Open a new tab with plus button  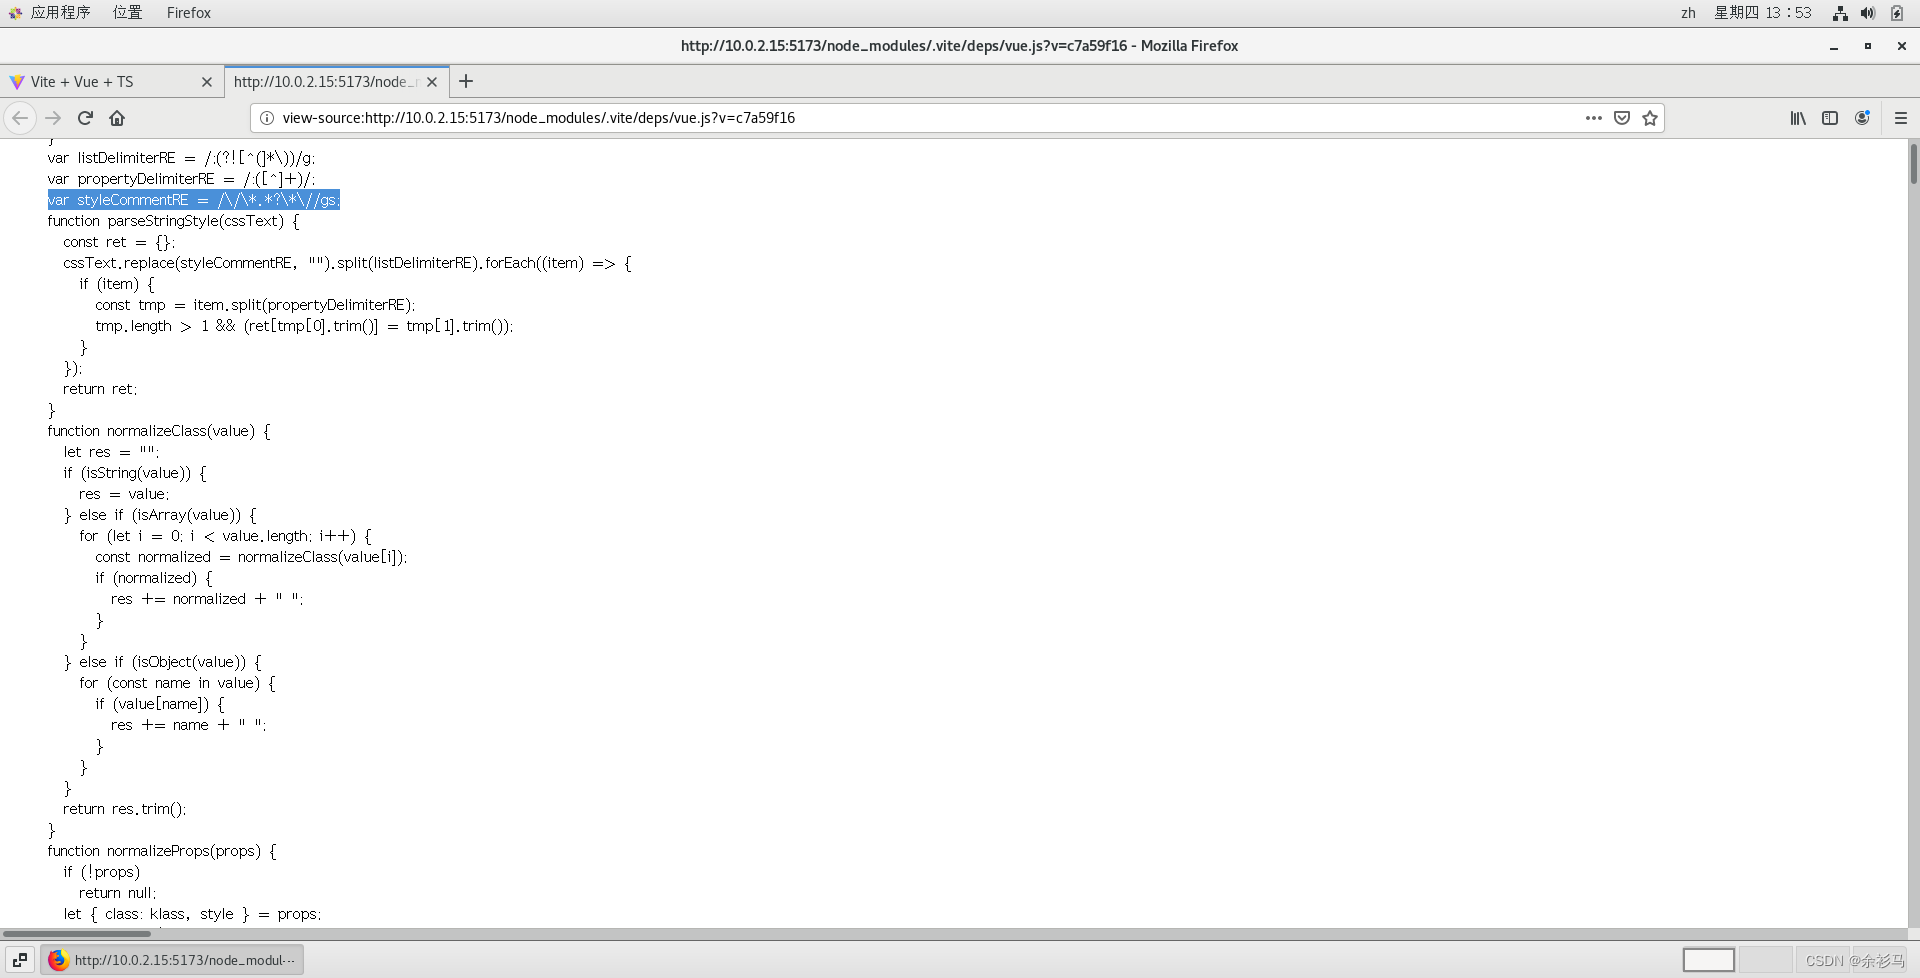tap(466, 81)
